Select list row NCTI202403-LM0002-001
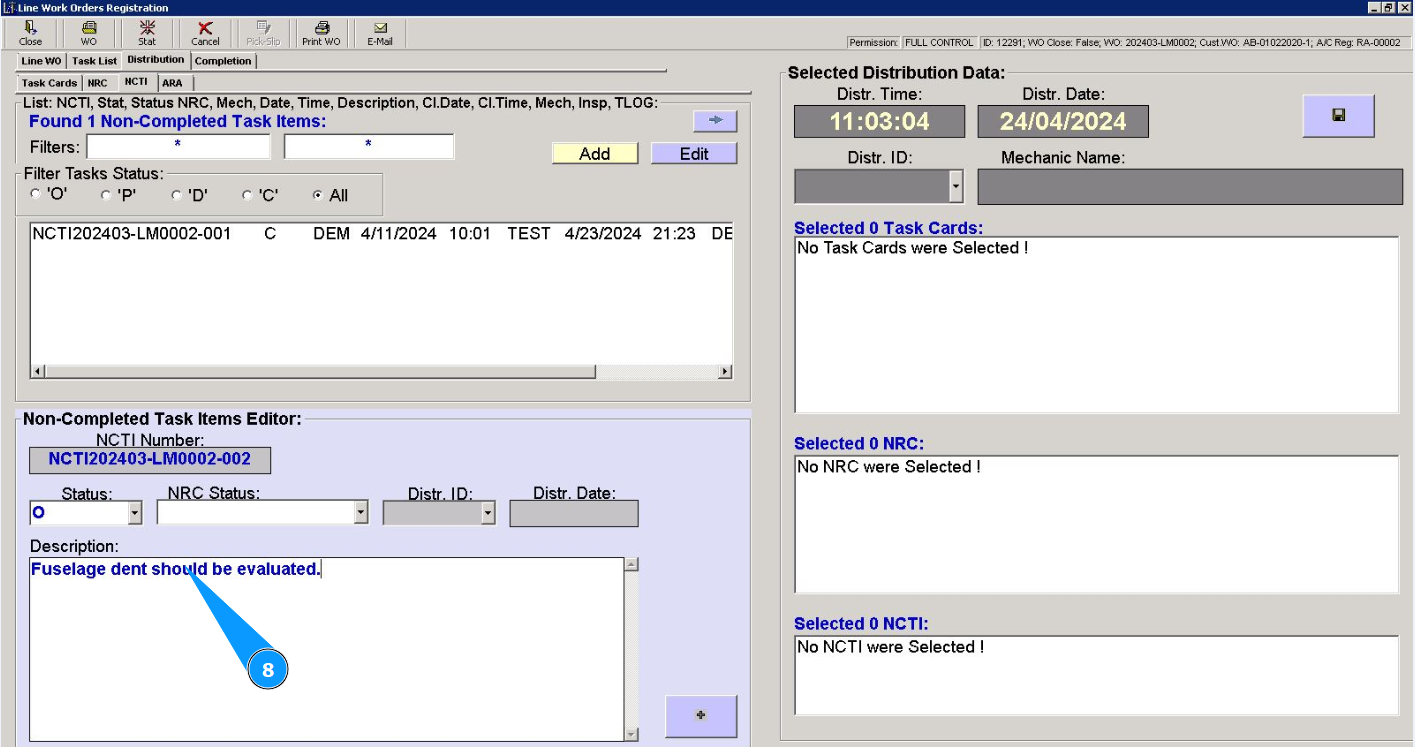1415x747 pixels. (381, 234)
